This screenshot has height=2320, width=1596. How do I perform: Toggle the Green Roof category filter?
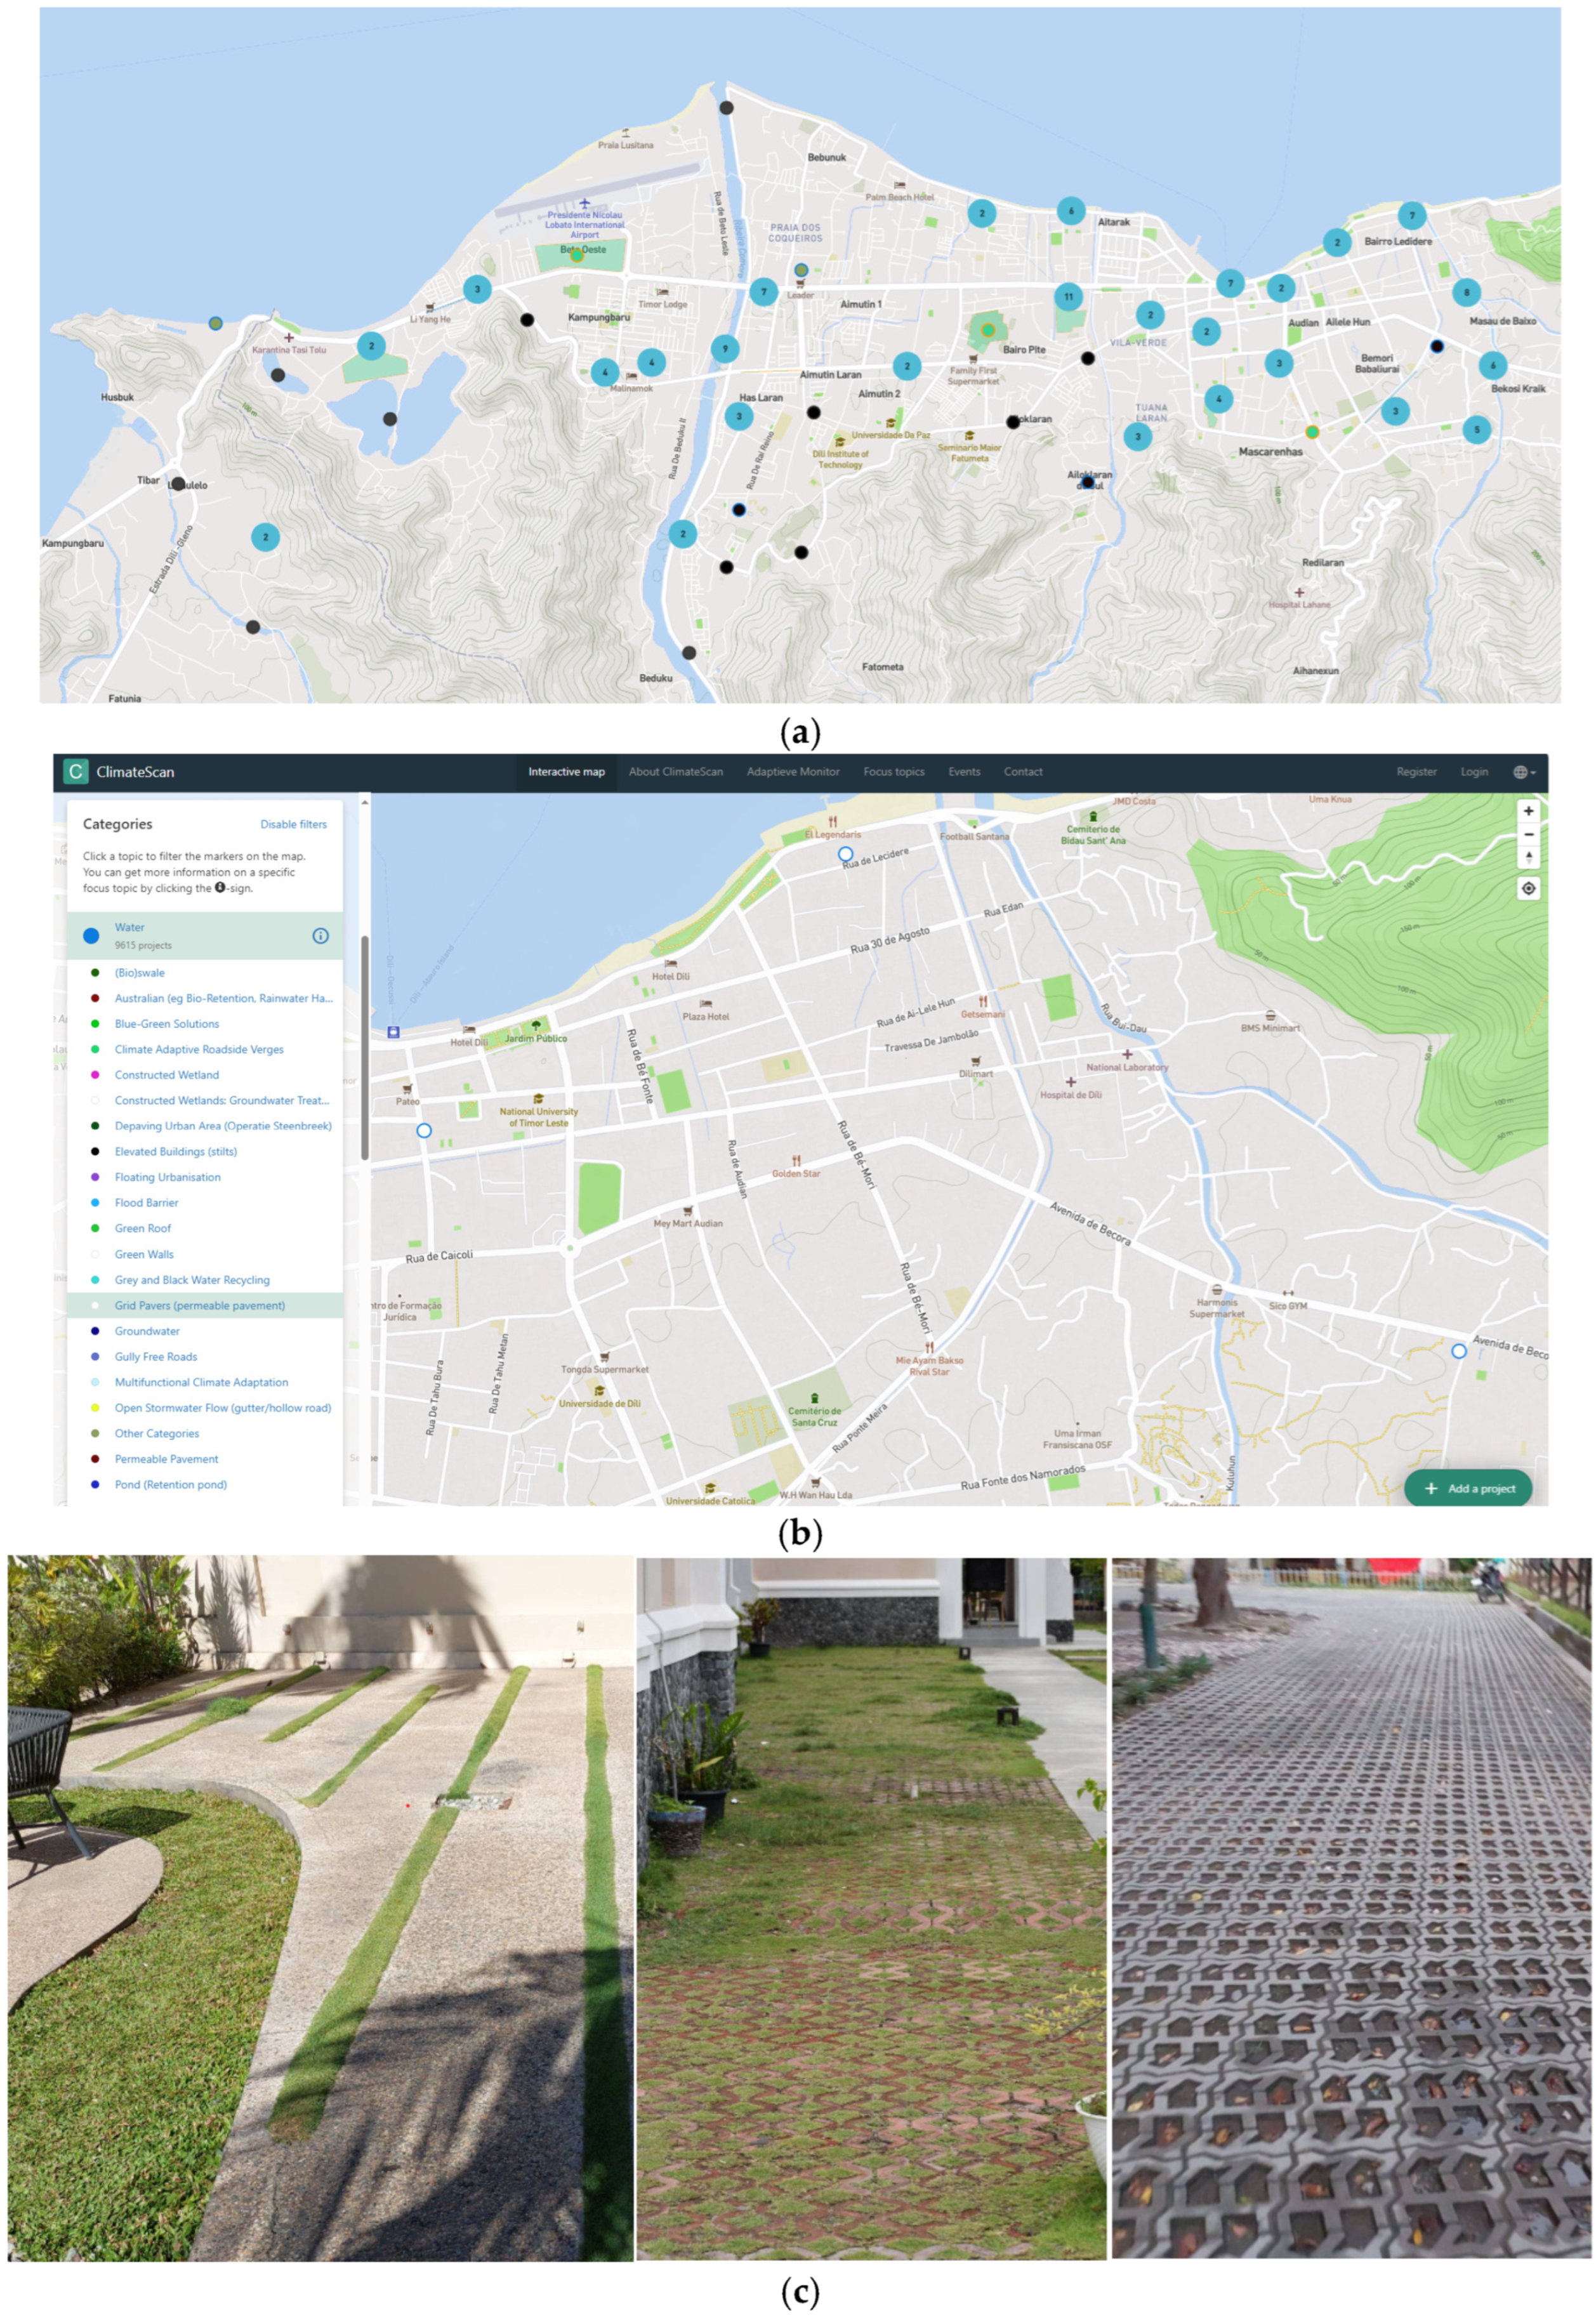click(143, 1228)
